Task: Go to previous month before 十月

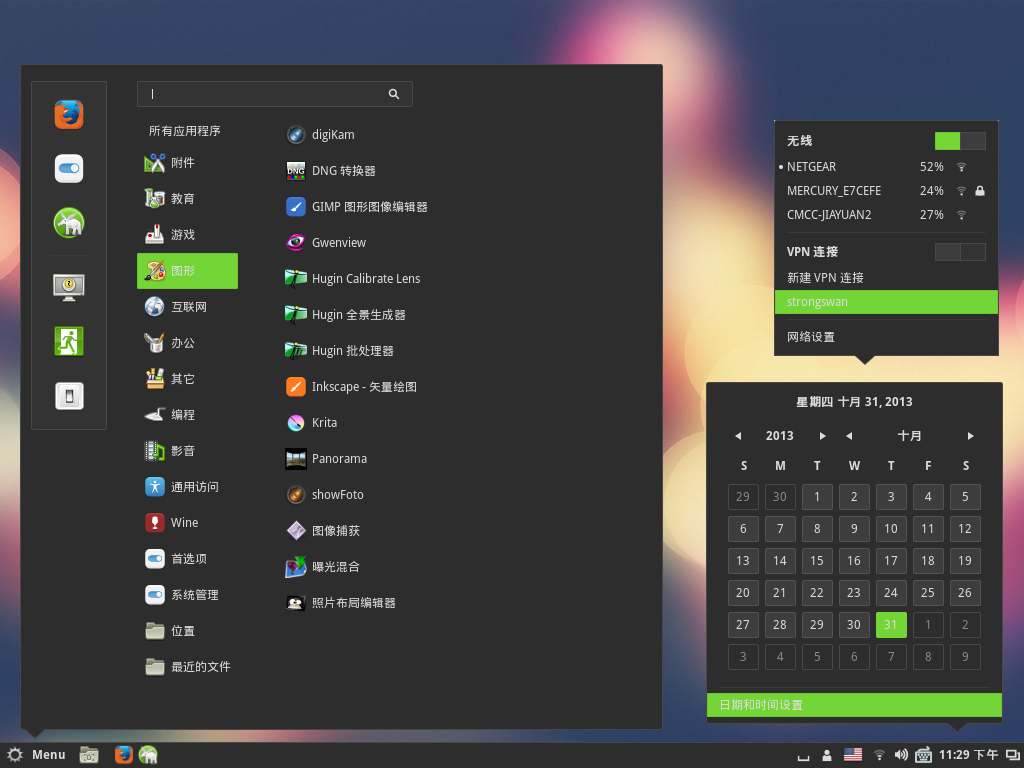Action: tap(849, 436)
